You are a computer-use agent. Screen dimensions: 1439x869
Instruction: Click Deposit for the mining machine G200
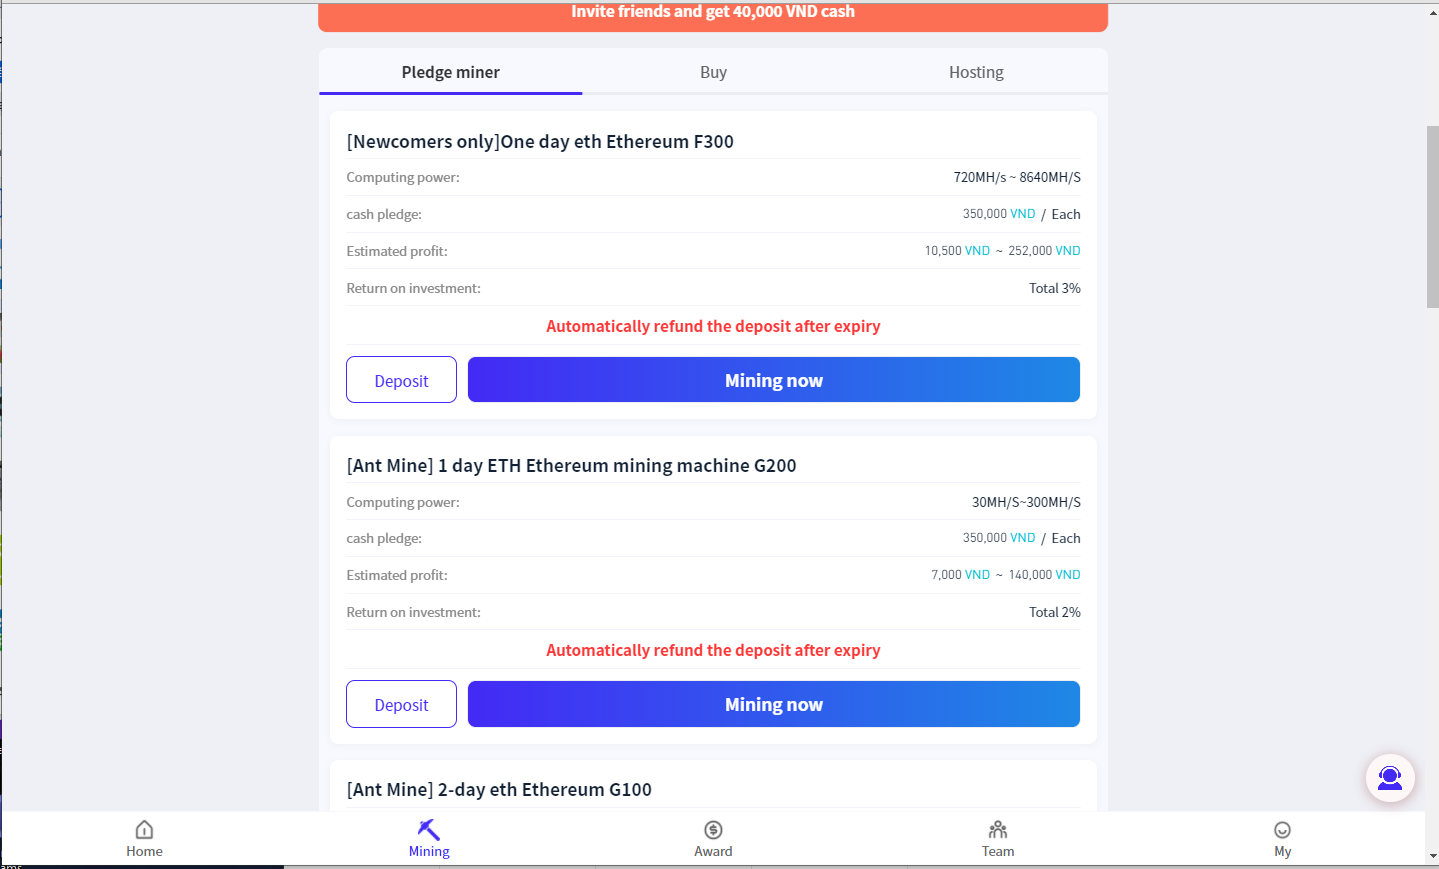401,704
